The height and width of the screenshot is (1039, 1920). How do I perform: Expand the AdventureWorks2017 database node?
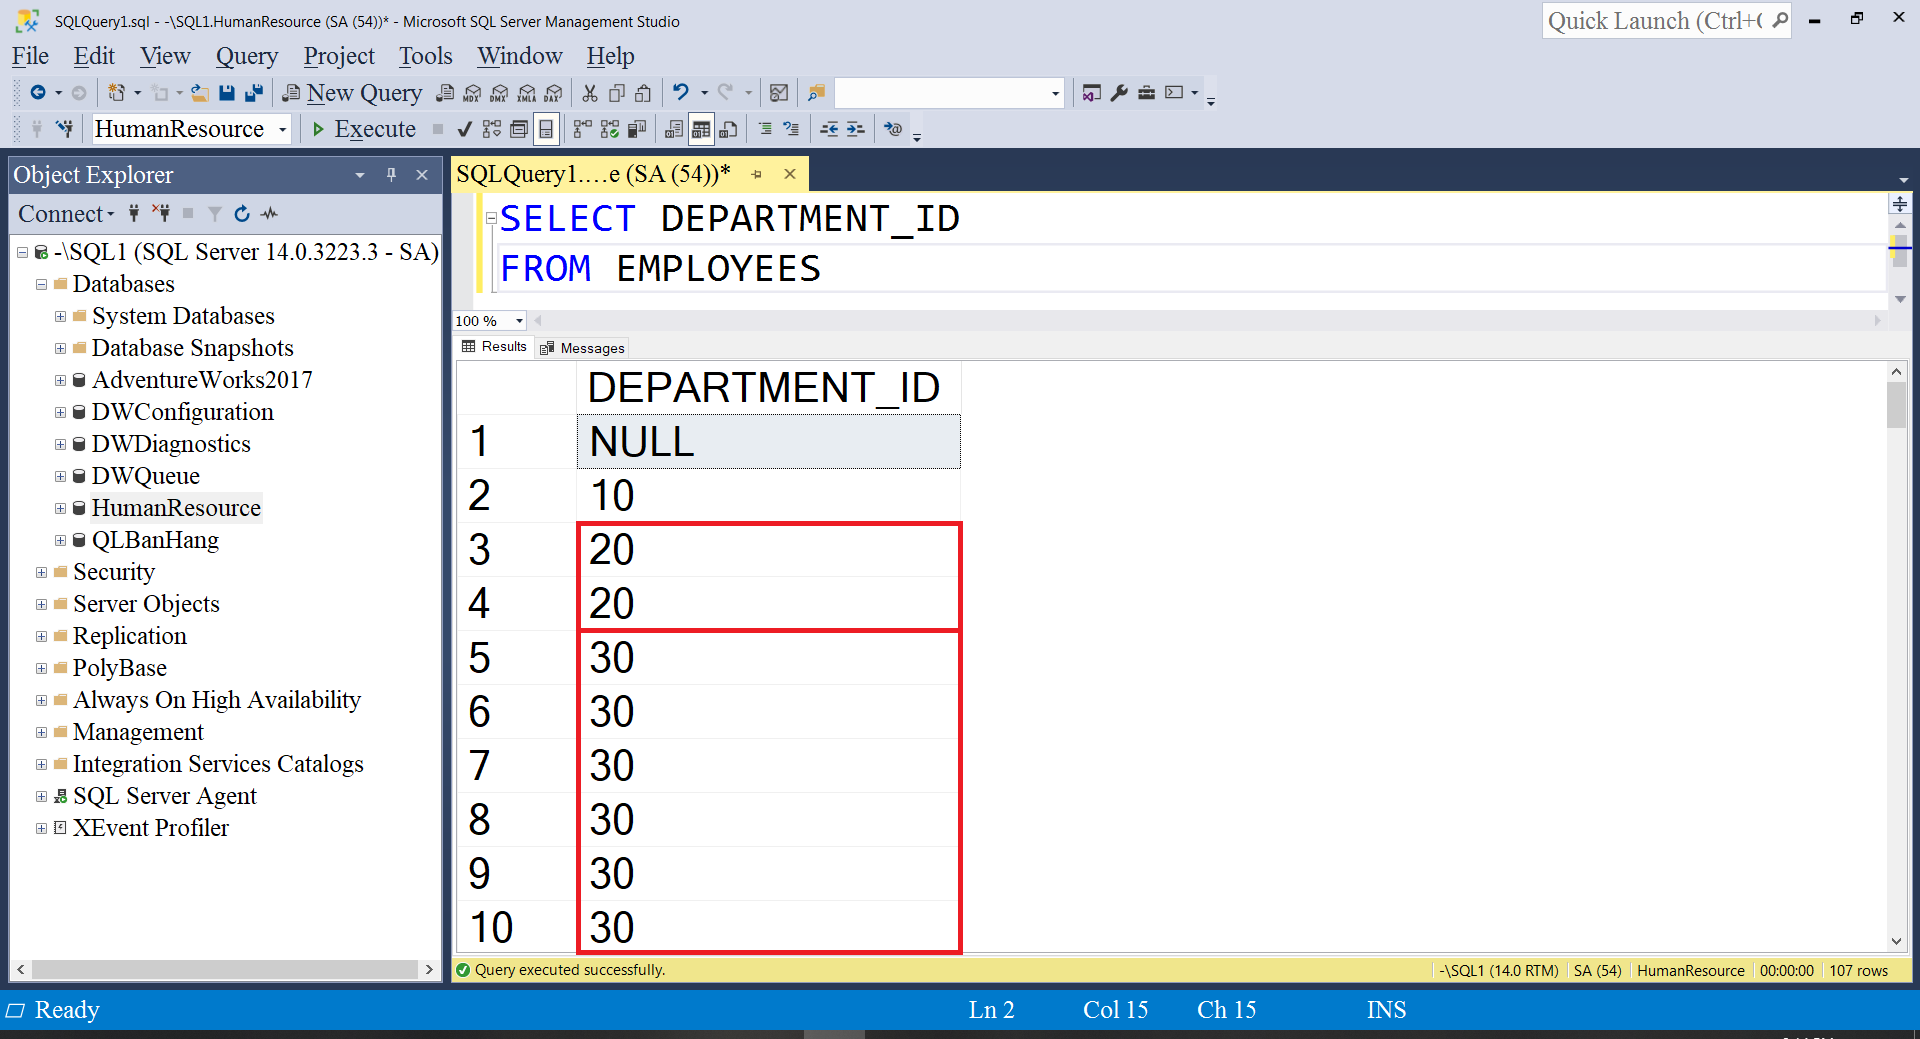pos(61,380)
